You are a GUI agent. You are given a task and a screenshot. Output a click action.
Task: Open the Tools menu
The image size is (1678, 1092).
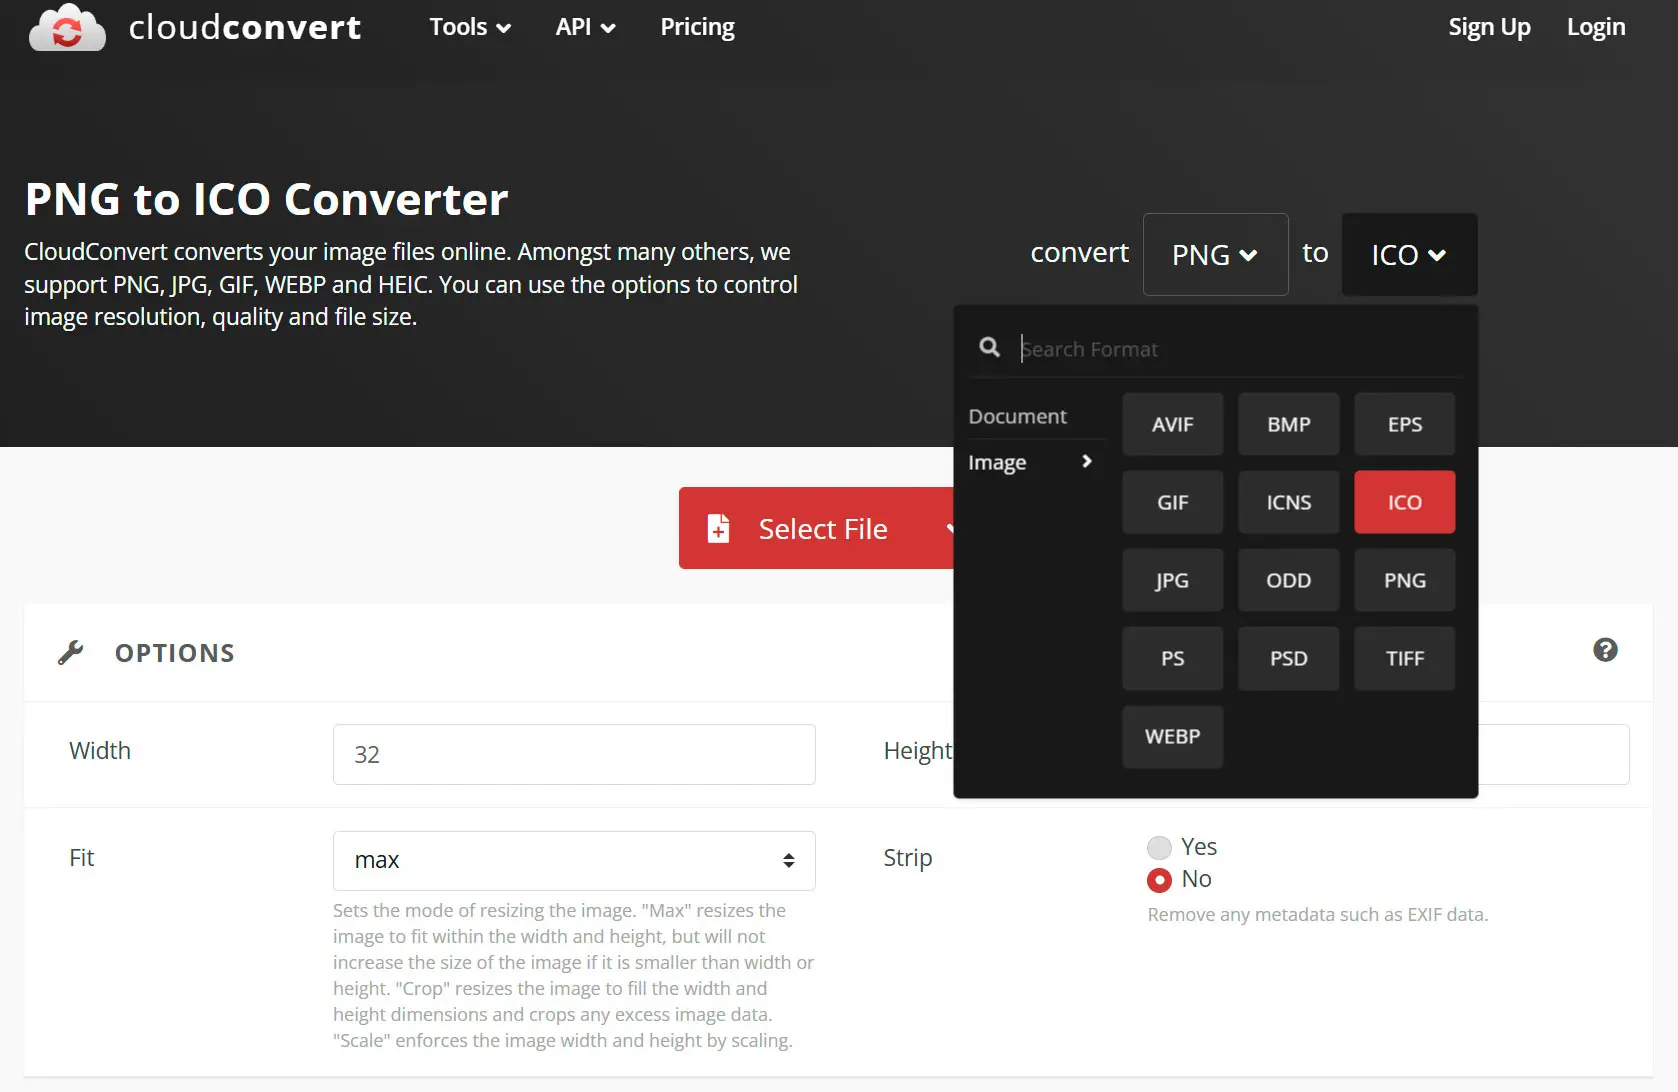click(x=468, y=27)
